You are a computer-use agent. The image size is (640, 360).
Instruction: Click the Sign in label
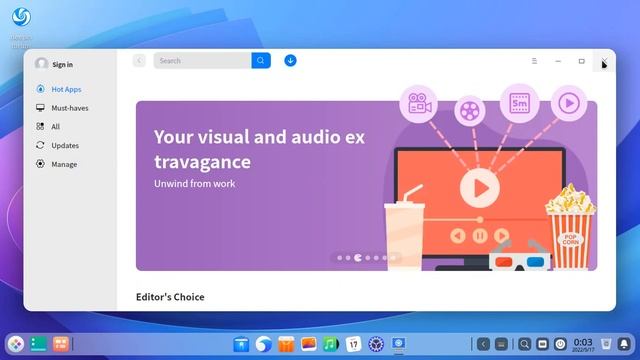coord(62,64)
